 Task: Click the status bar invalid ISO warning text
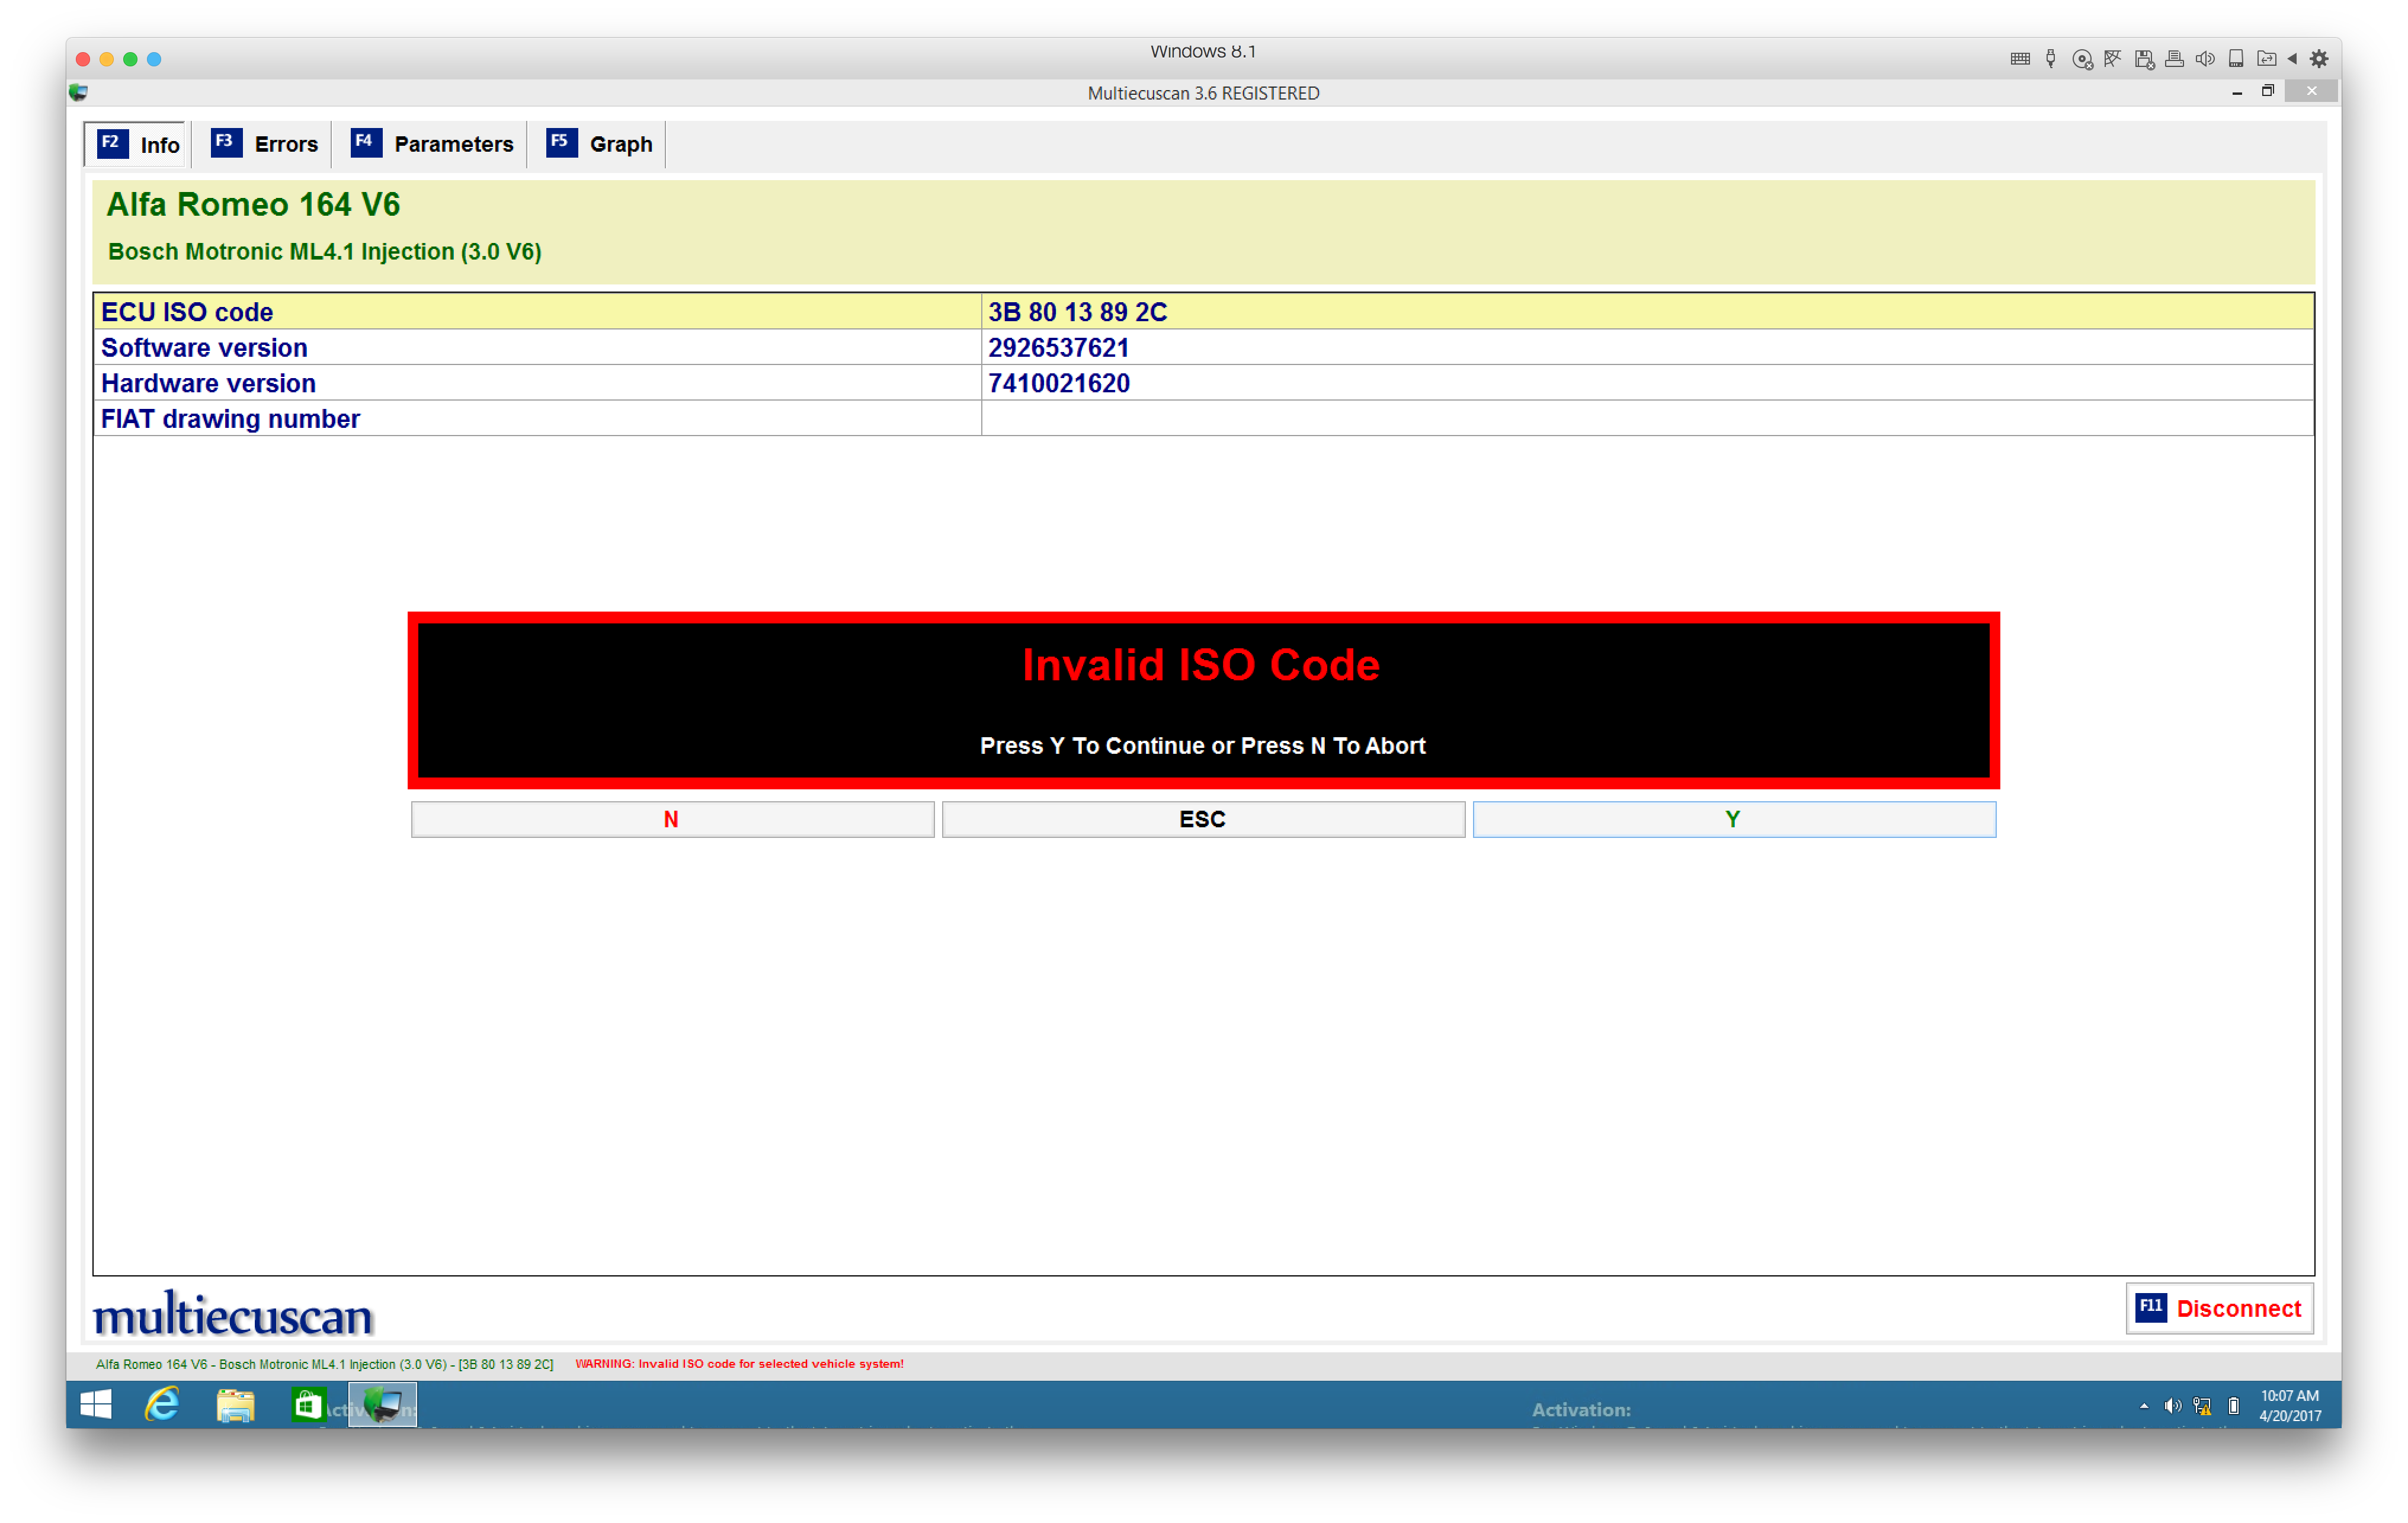coord(739,1363)
